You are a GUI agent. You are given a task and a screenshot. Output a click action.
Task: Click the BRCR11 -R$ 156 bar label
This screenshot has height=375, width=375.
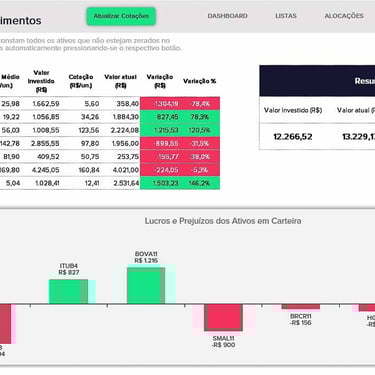[301, 320]
